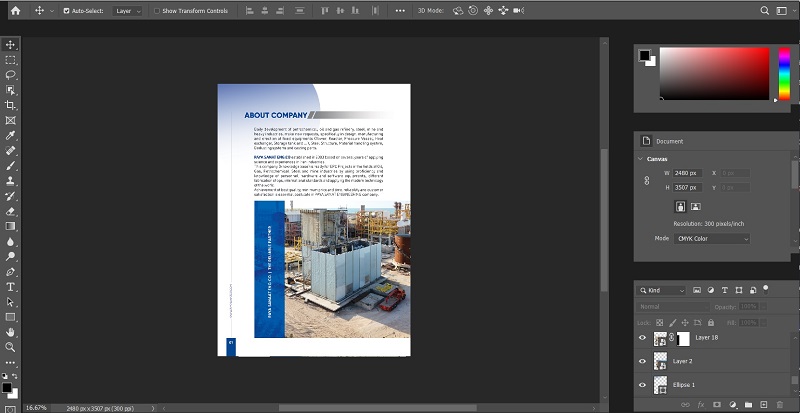Select the Eyedropper tool

click(10, 135)
